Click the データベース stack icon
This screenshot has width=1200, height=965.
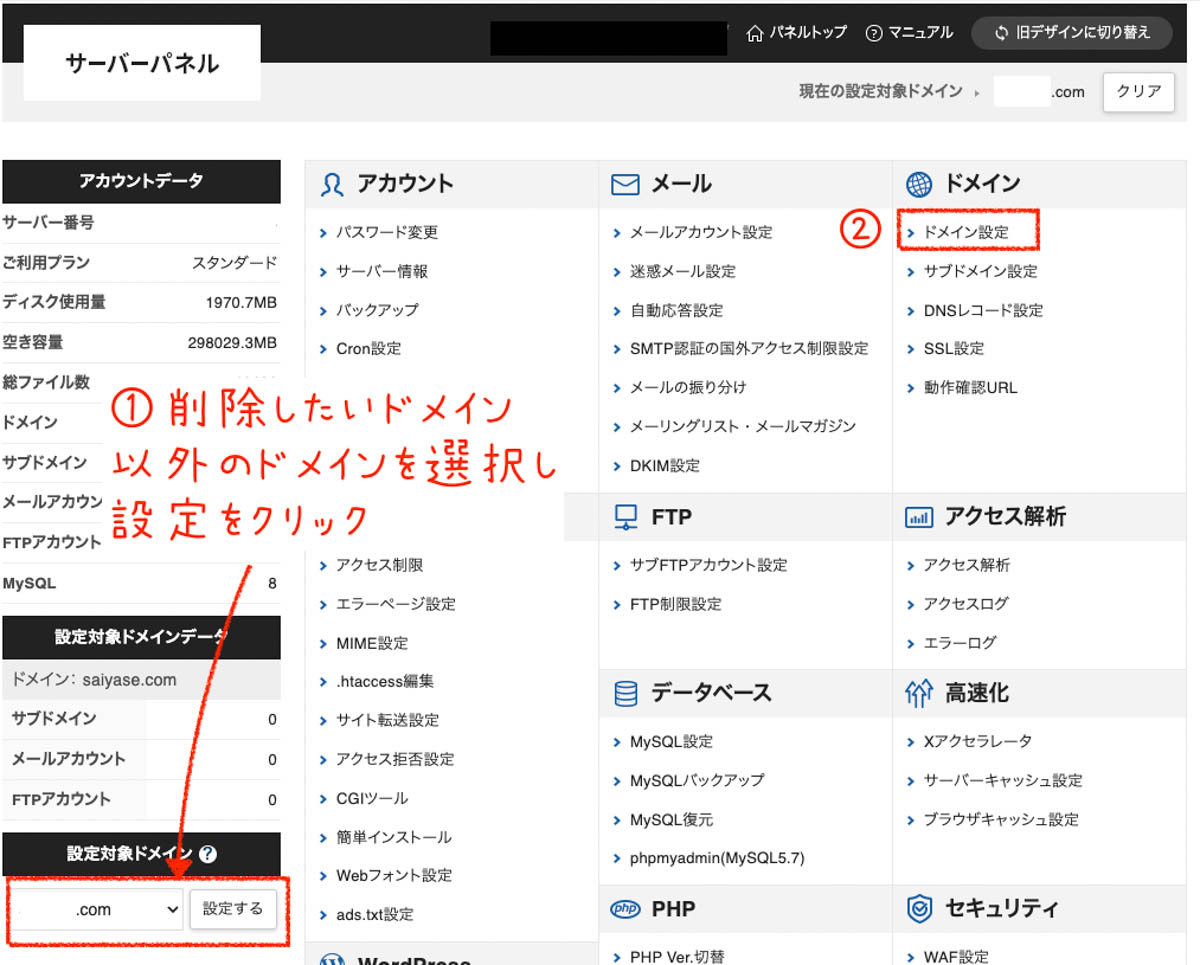(x=625, y=693)
